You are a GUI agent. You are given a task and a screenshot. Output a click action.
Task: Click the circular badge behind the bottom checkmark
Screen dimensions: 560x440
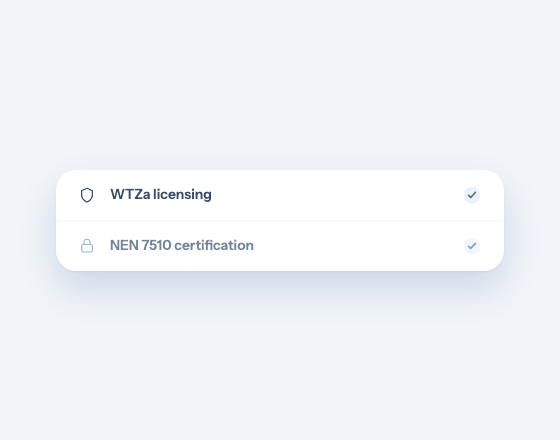472,246
